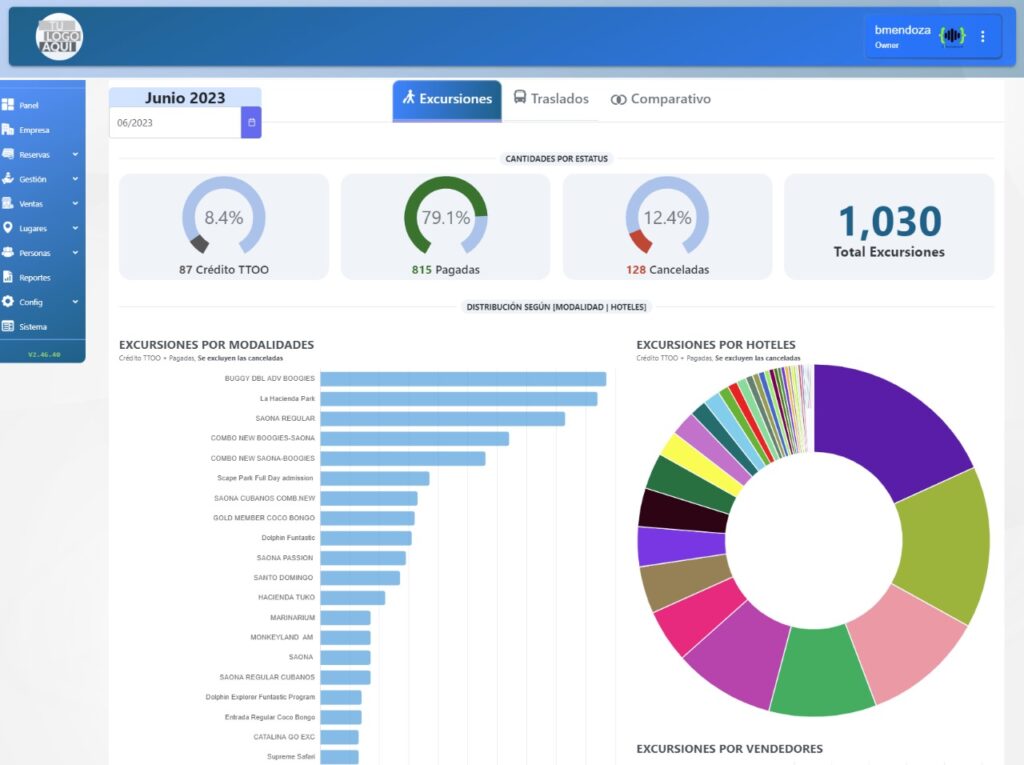Open the three-dot user menu

click(x=982, y=37)
